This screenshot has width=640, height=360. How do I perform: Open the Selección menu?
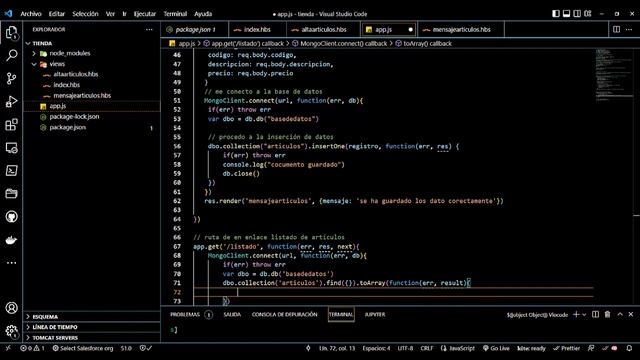point(85,14)
